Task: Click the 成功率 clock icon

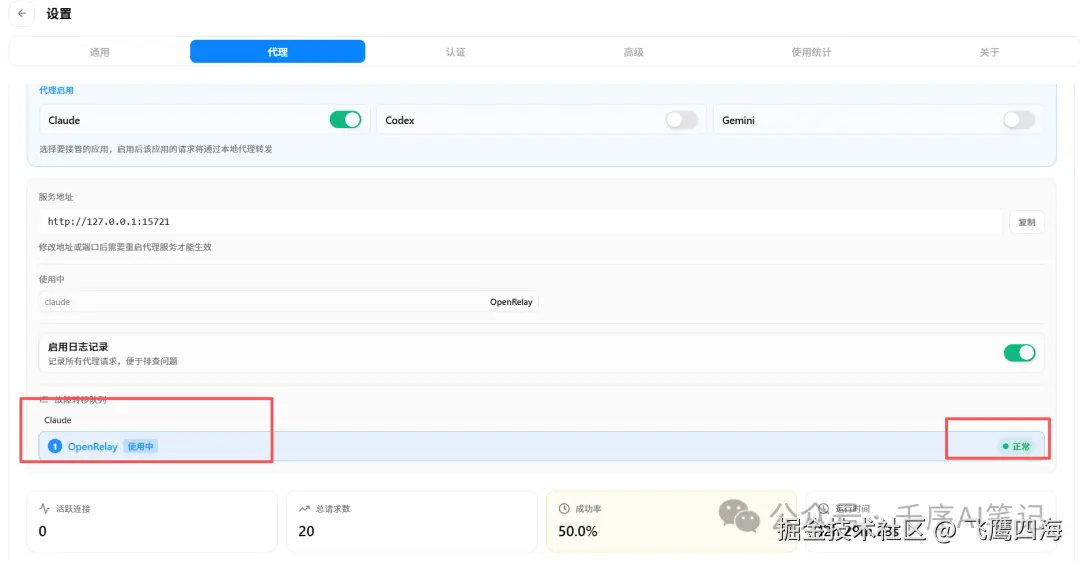Action: click(x=563, y=509)
